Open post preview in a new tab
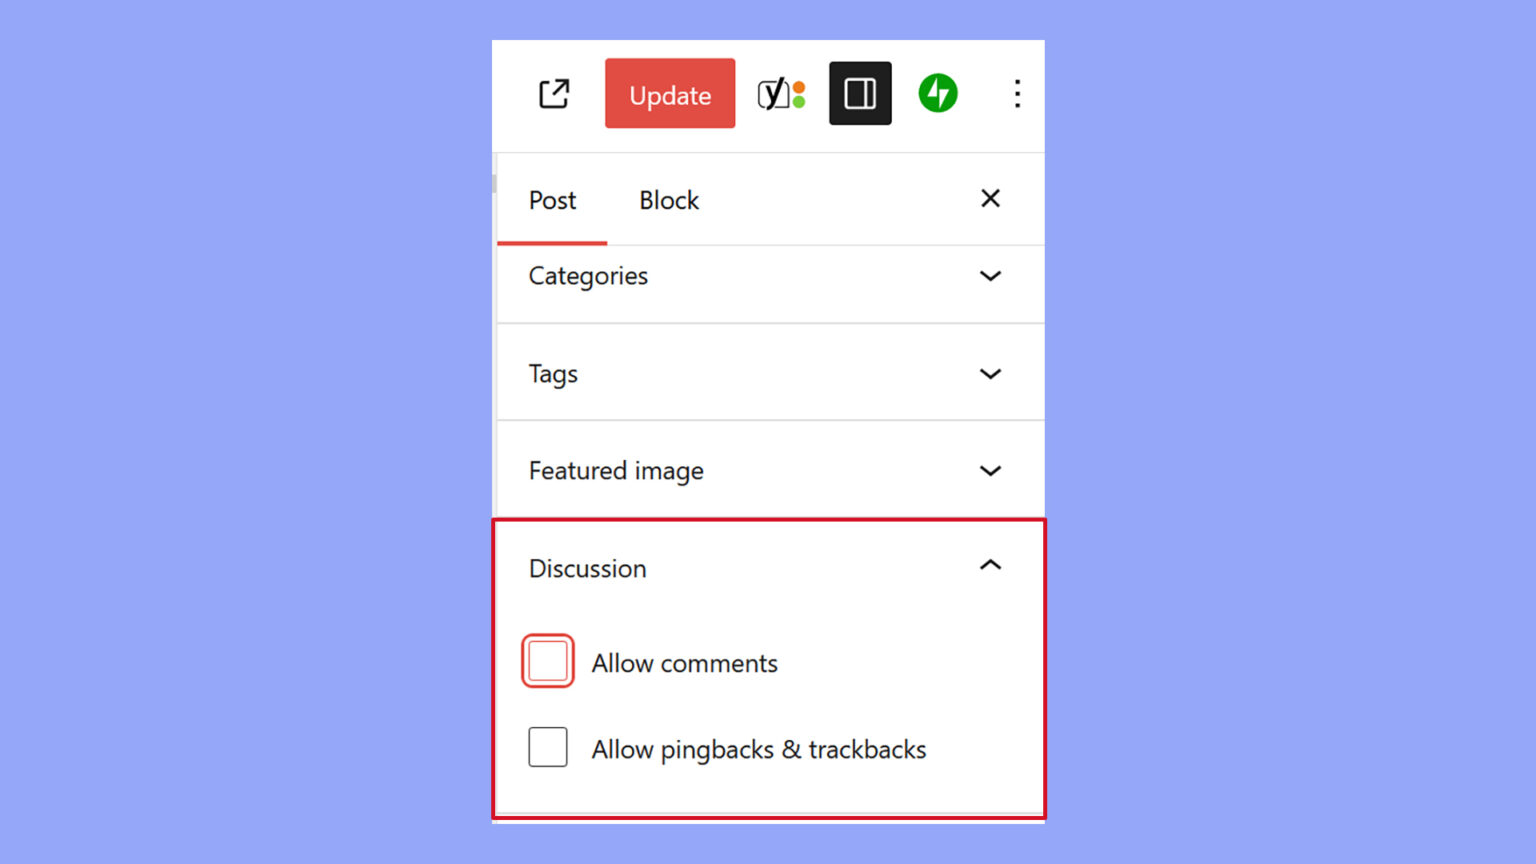 pyautogui.click(x=553, y=93)
